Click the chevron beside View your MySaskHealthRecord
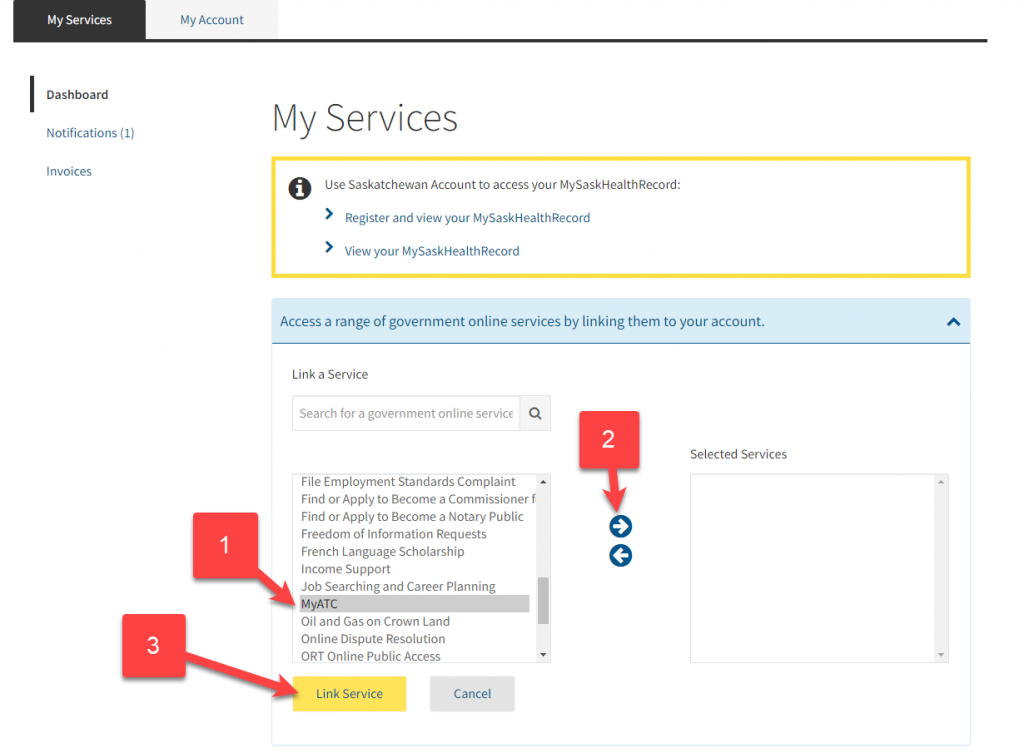Image resolution: width=1024 pixels, height=753 pixels. 330,247
